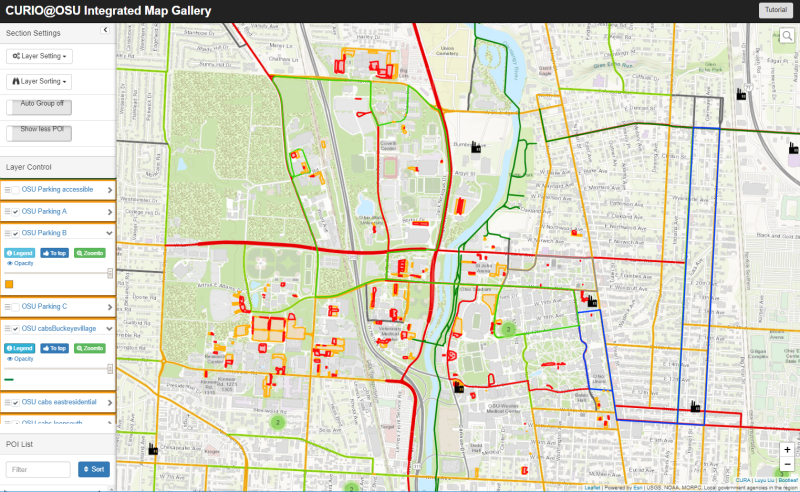Focus the POI Filter input field
The width and height of the screenshot is (800, 492).
tap(38, 470)
